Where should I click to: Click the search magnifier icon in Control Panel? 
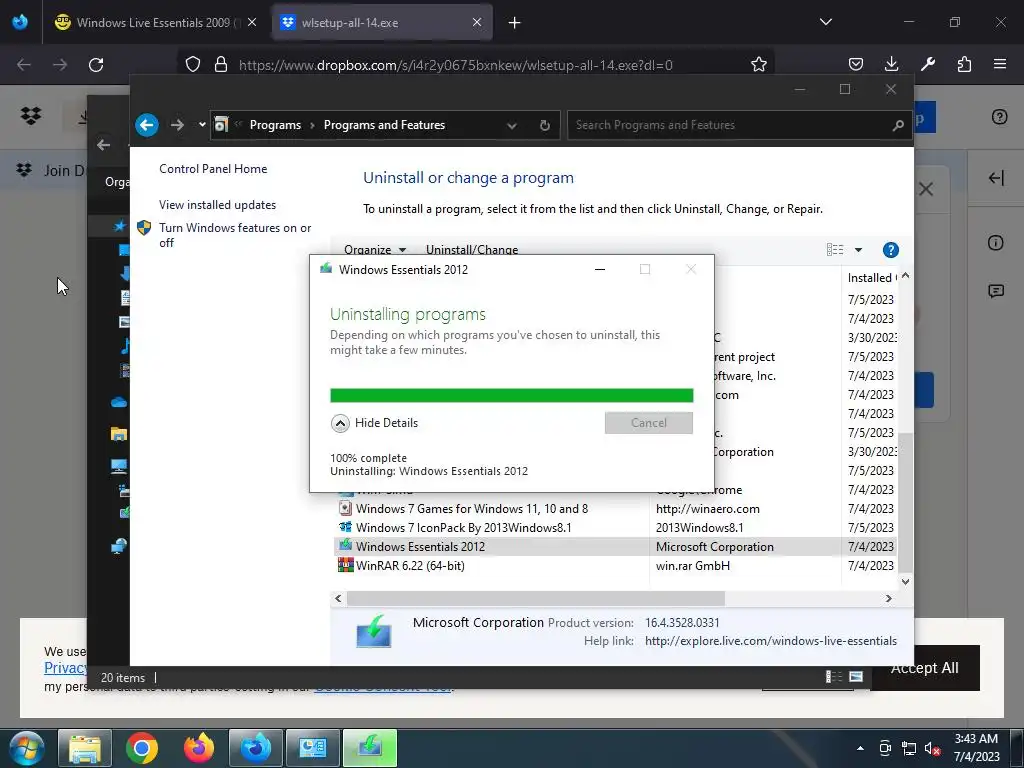click(898, 125)
